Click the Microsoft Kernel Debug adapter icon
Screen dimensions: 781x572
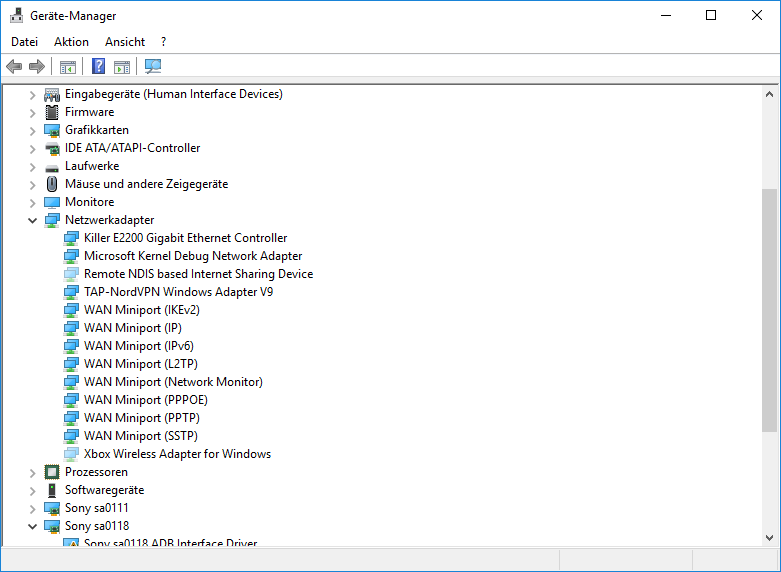click(x=71, y=256)
